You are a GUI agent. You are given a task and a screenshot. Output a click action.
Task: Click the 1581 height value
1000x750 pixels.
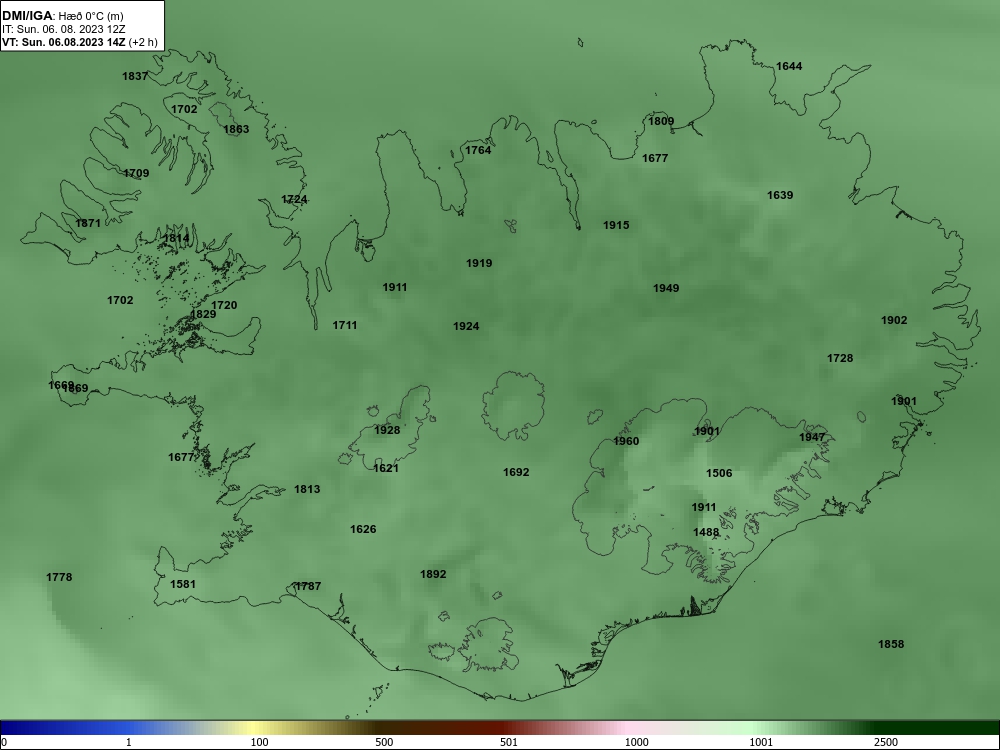pyautogui.click(x=183, y=584)
